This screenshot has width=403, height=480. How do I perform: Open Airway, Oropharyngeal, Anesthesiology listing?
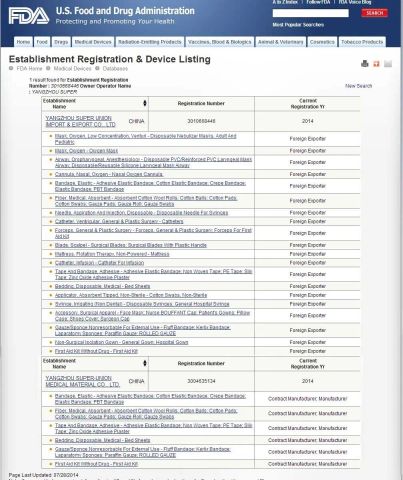pos(153,162)
